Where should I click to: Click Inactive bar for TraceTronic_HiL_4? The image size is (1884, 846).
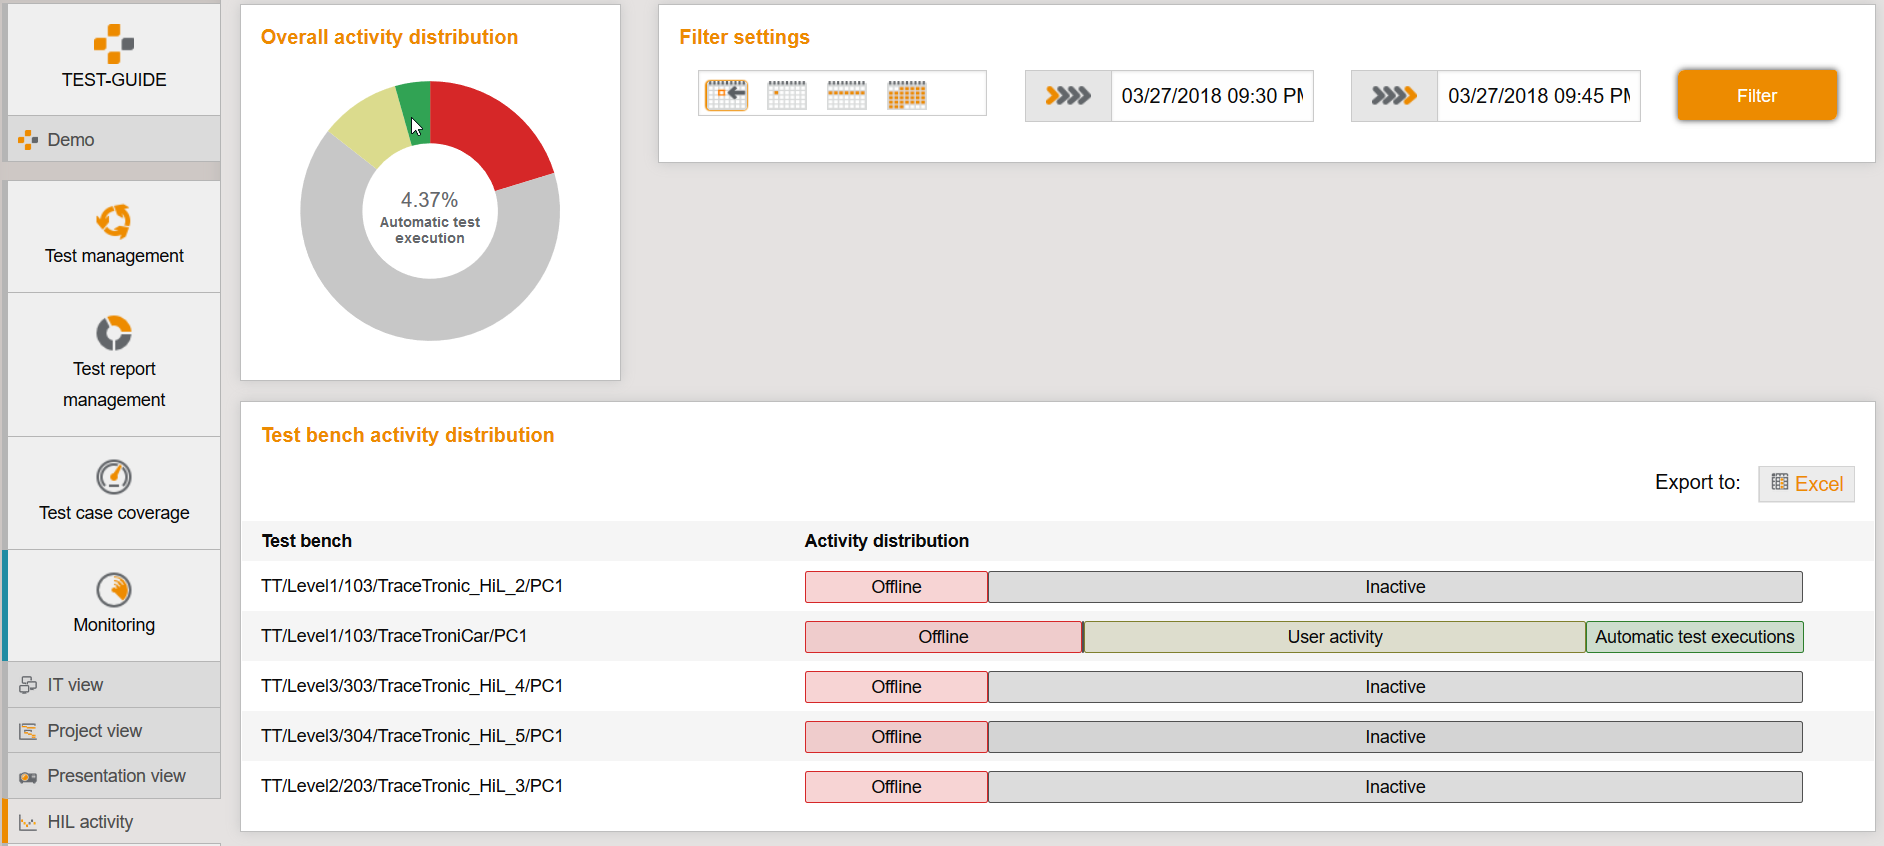click(1395, 687)
